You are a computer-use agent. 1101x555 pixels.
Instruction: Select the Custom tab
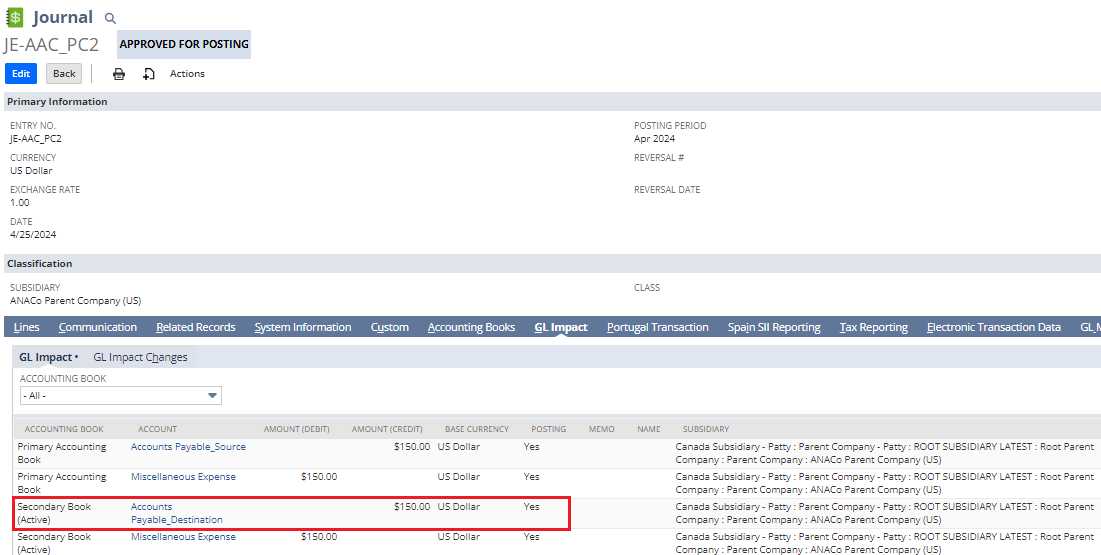390,327
